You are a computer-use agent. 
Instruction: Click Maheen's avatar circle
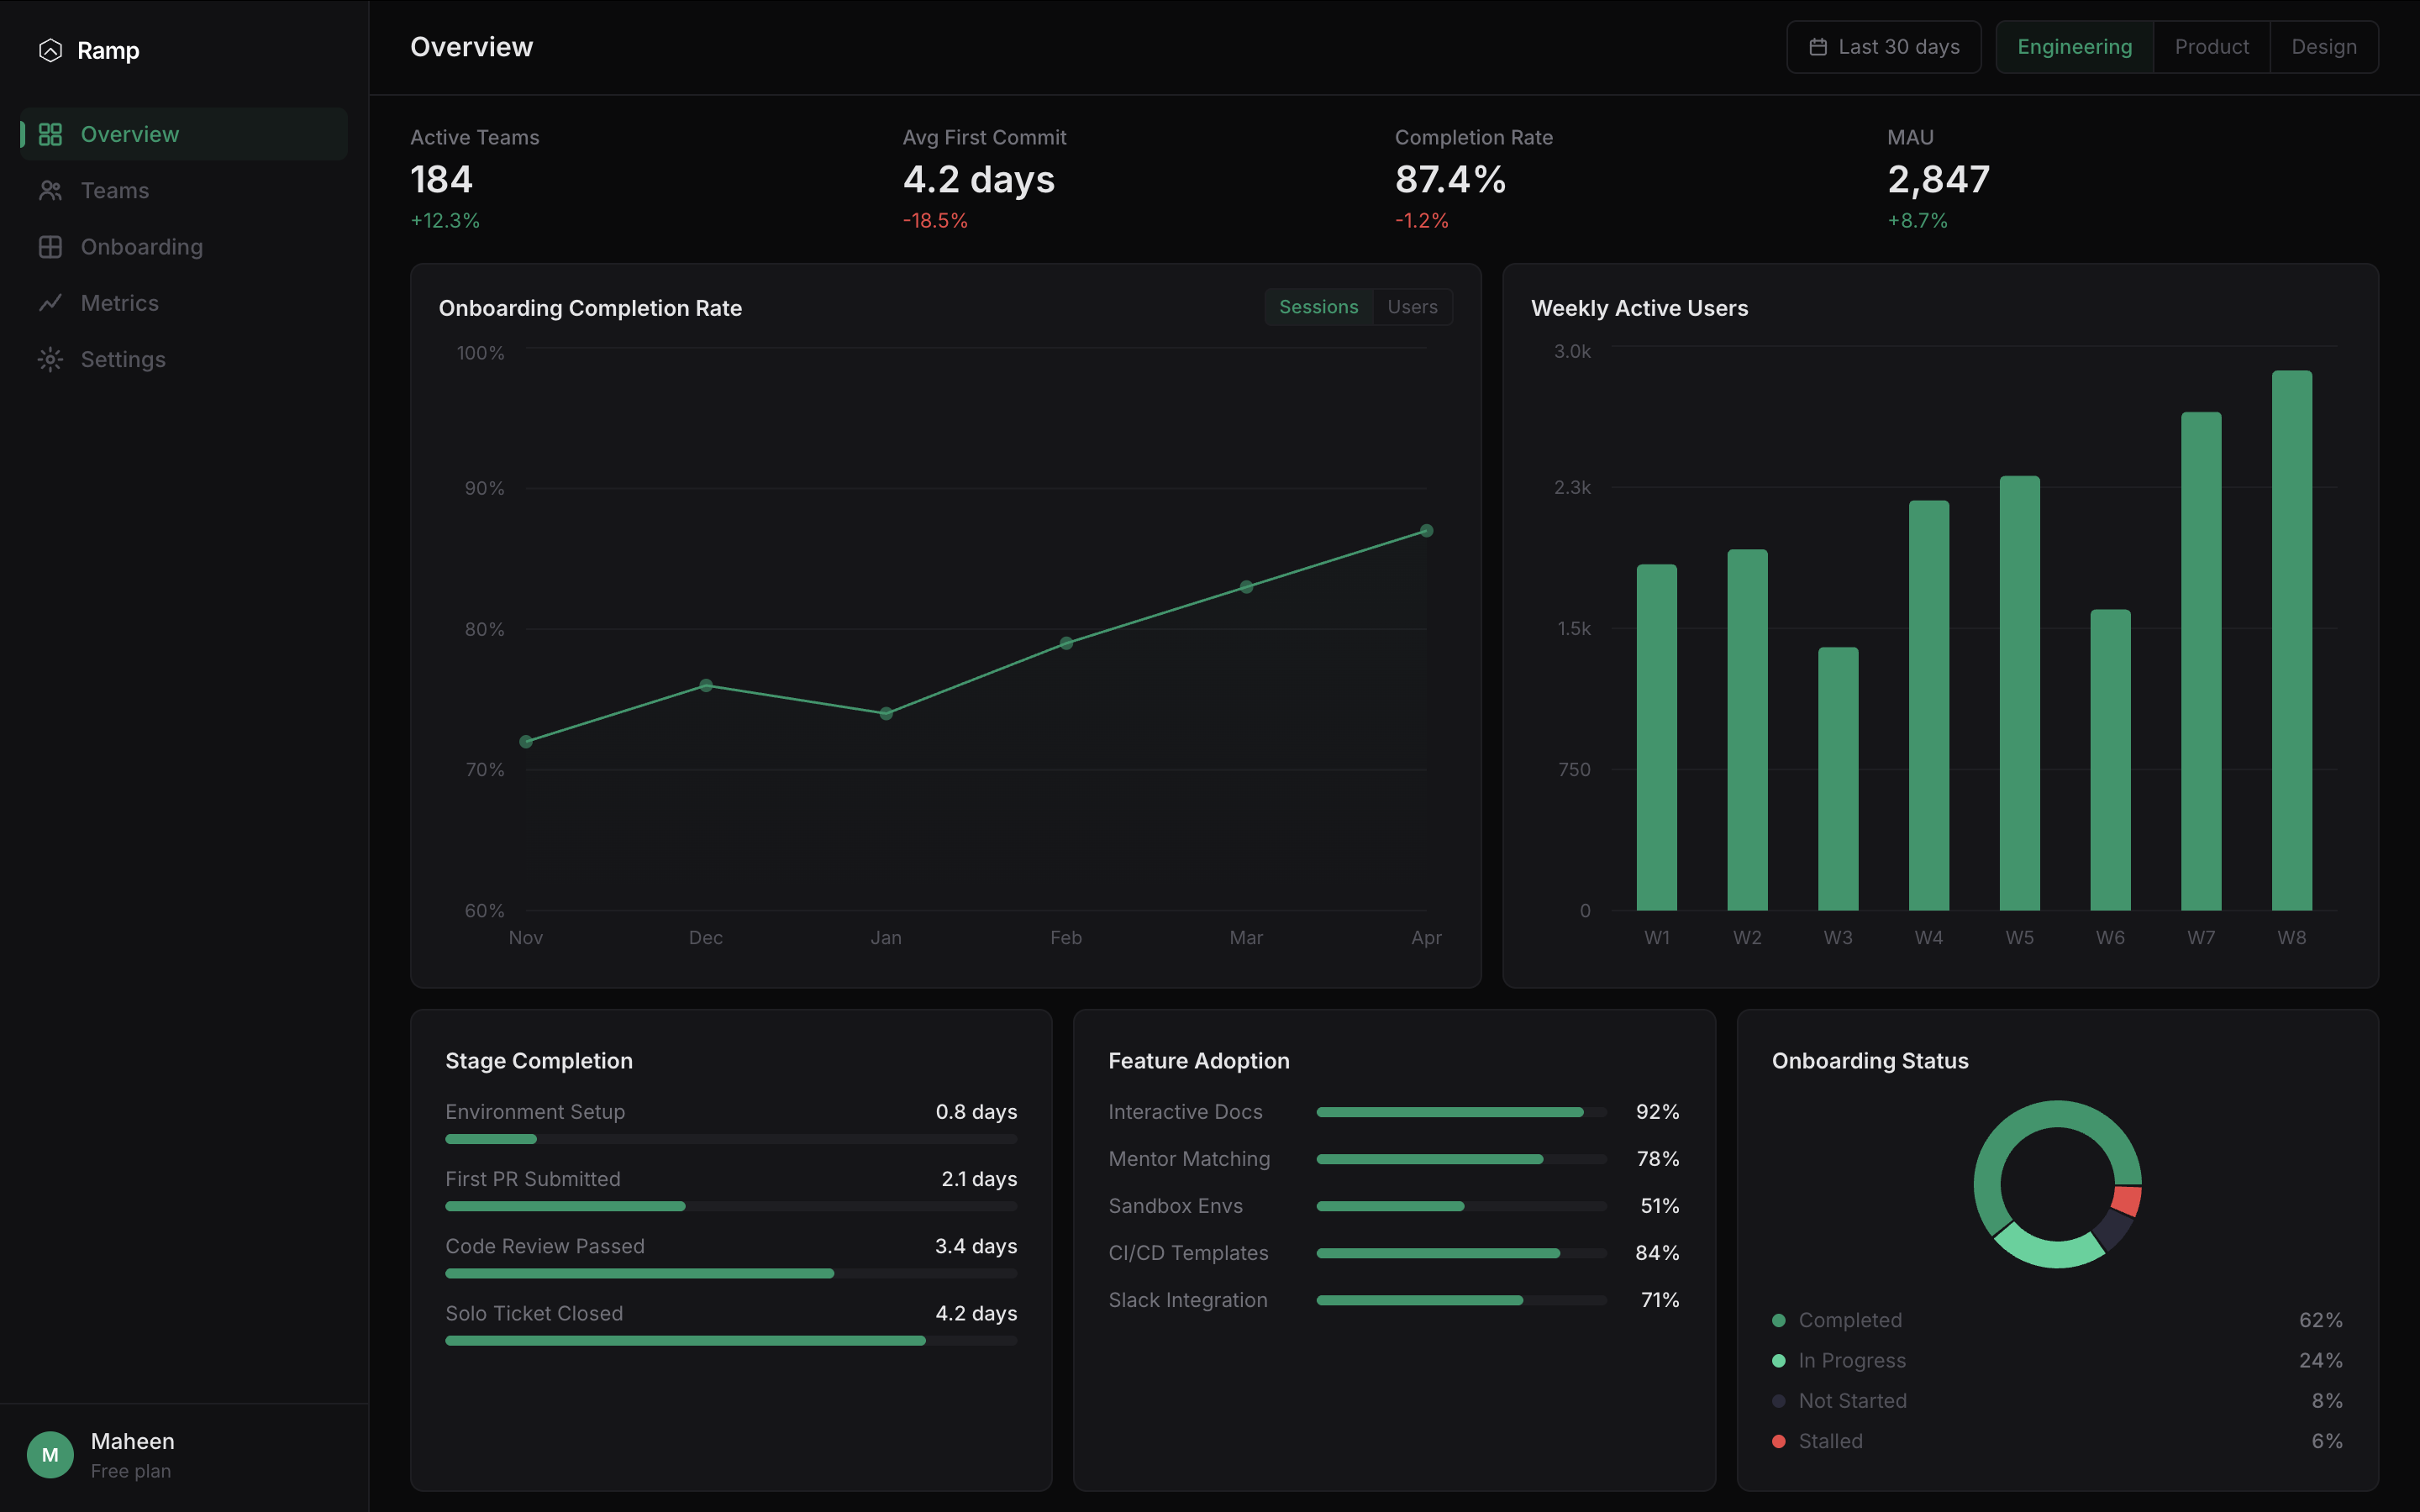coord(50,1454)
